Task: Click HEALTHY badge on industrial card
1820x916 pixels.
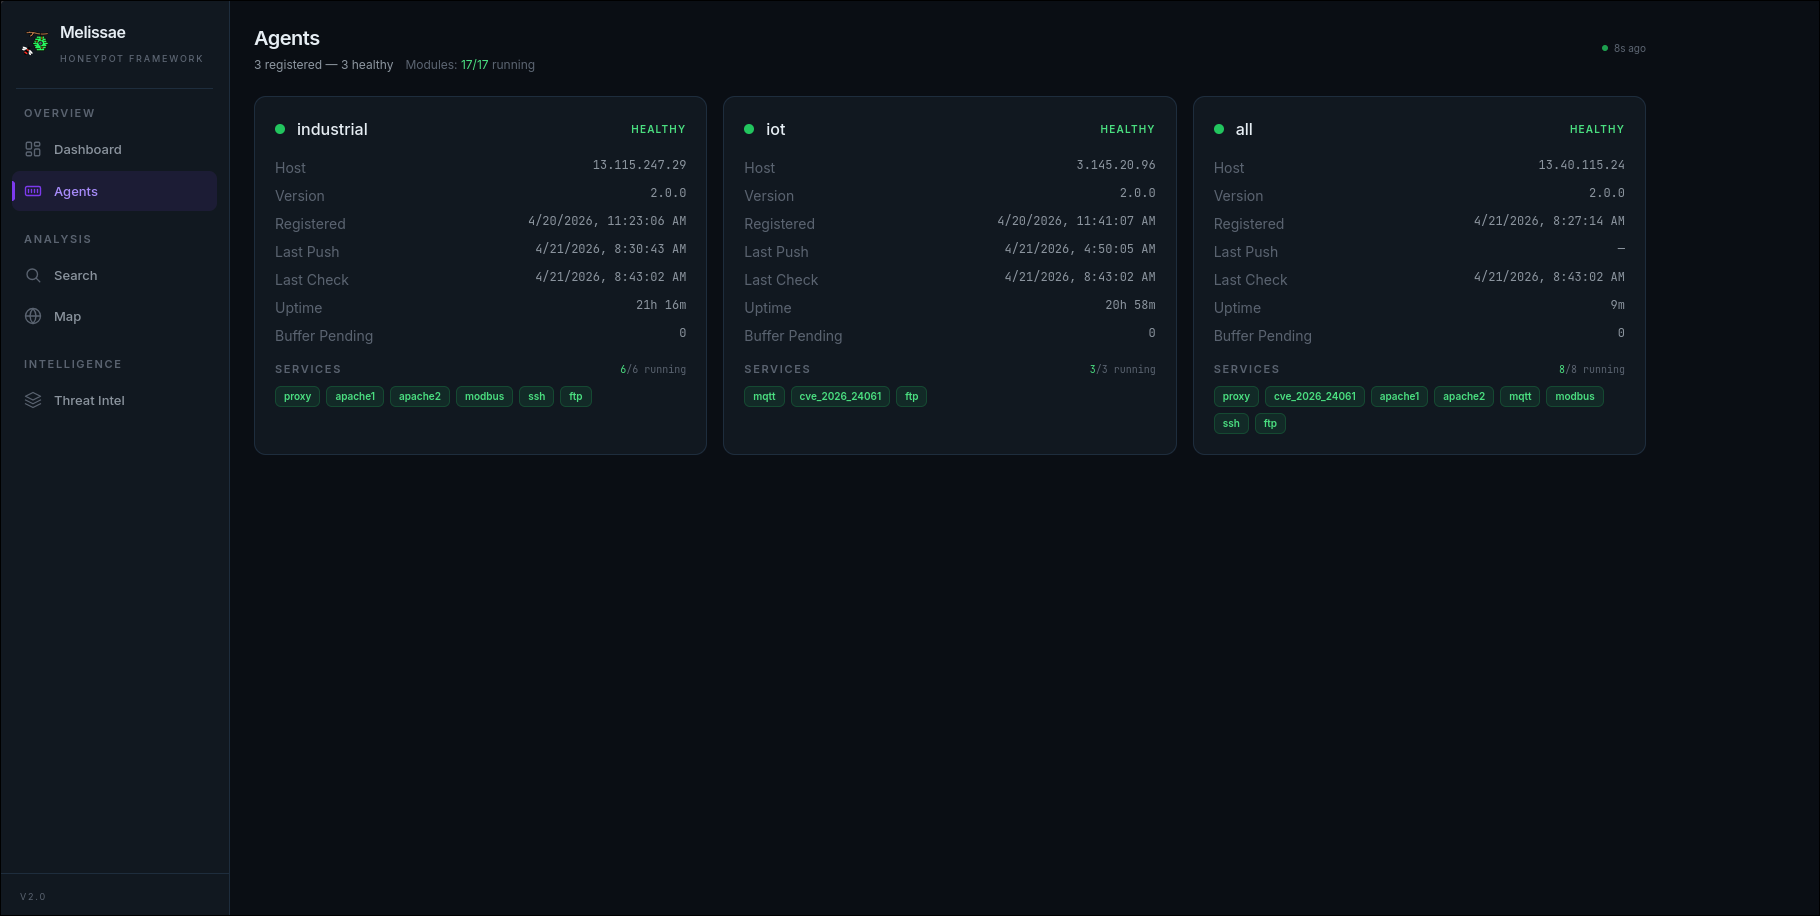Action: 658,129
